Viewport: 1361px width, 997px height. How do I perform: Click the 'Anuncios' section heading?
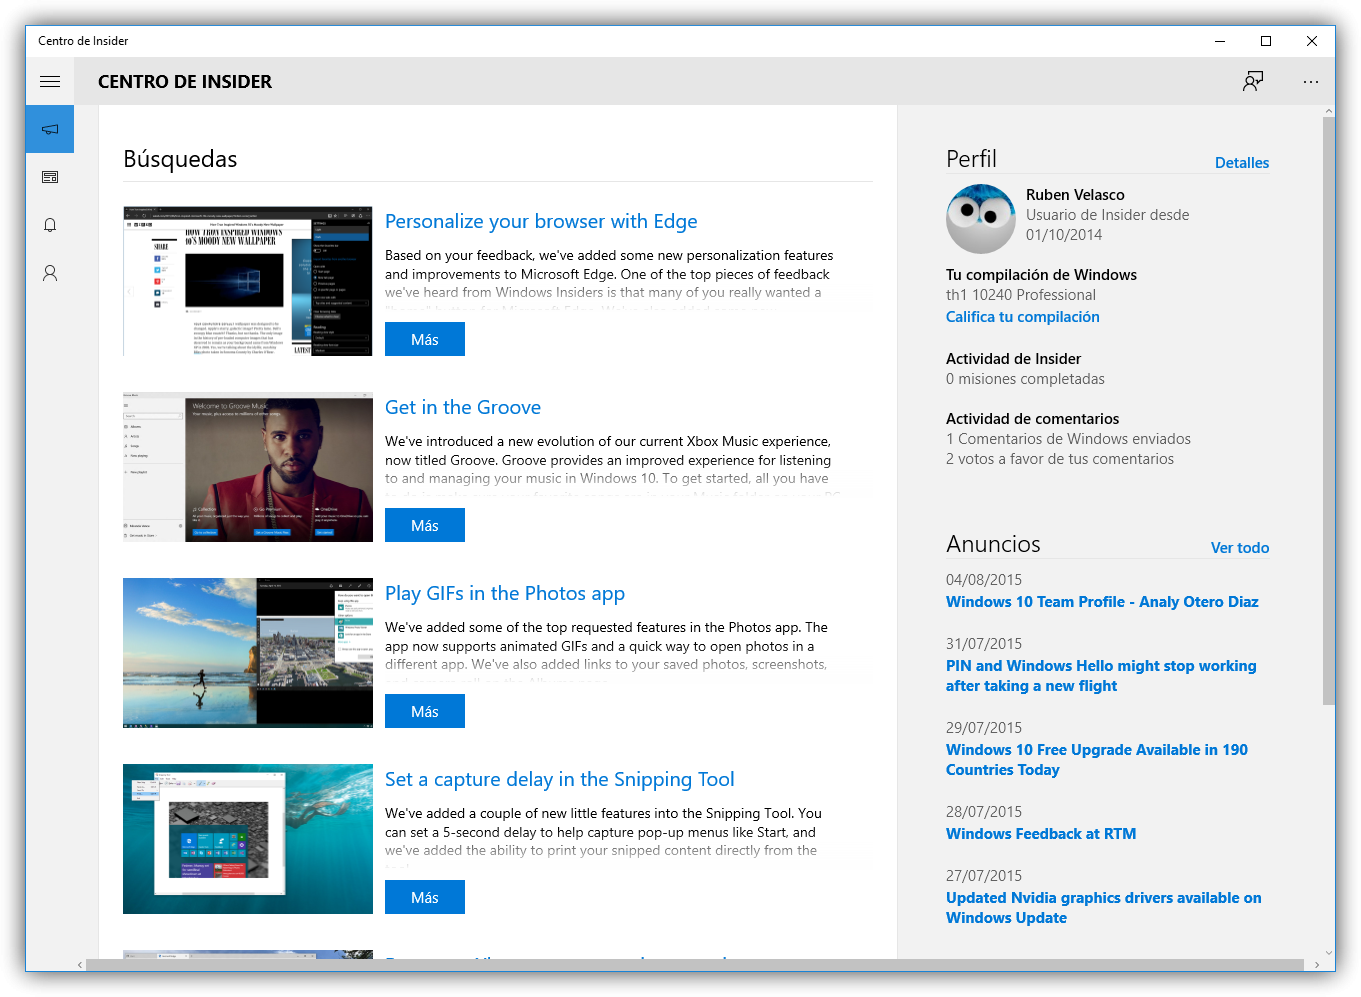point(993,544)
